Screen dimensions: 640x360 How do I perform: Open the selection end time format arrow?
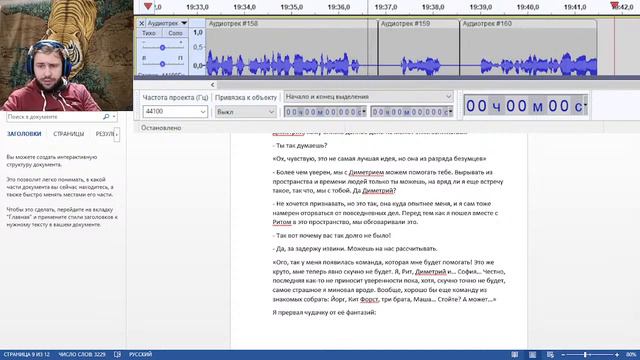point(451,111)
